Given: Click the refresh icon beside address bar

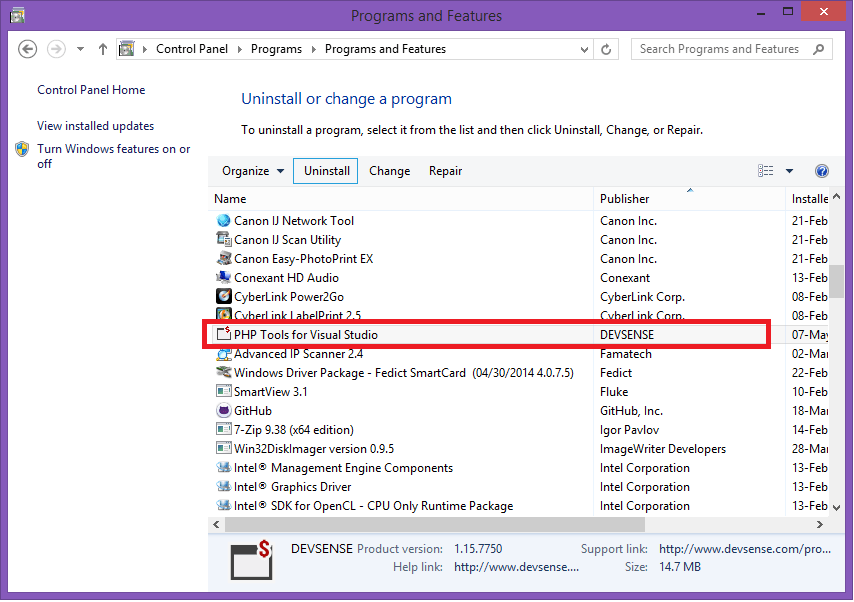Looking at the screenshot, I should (x=608, y=48).
